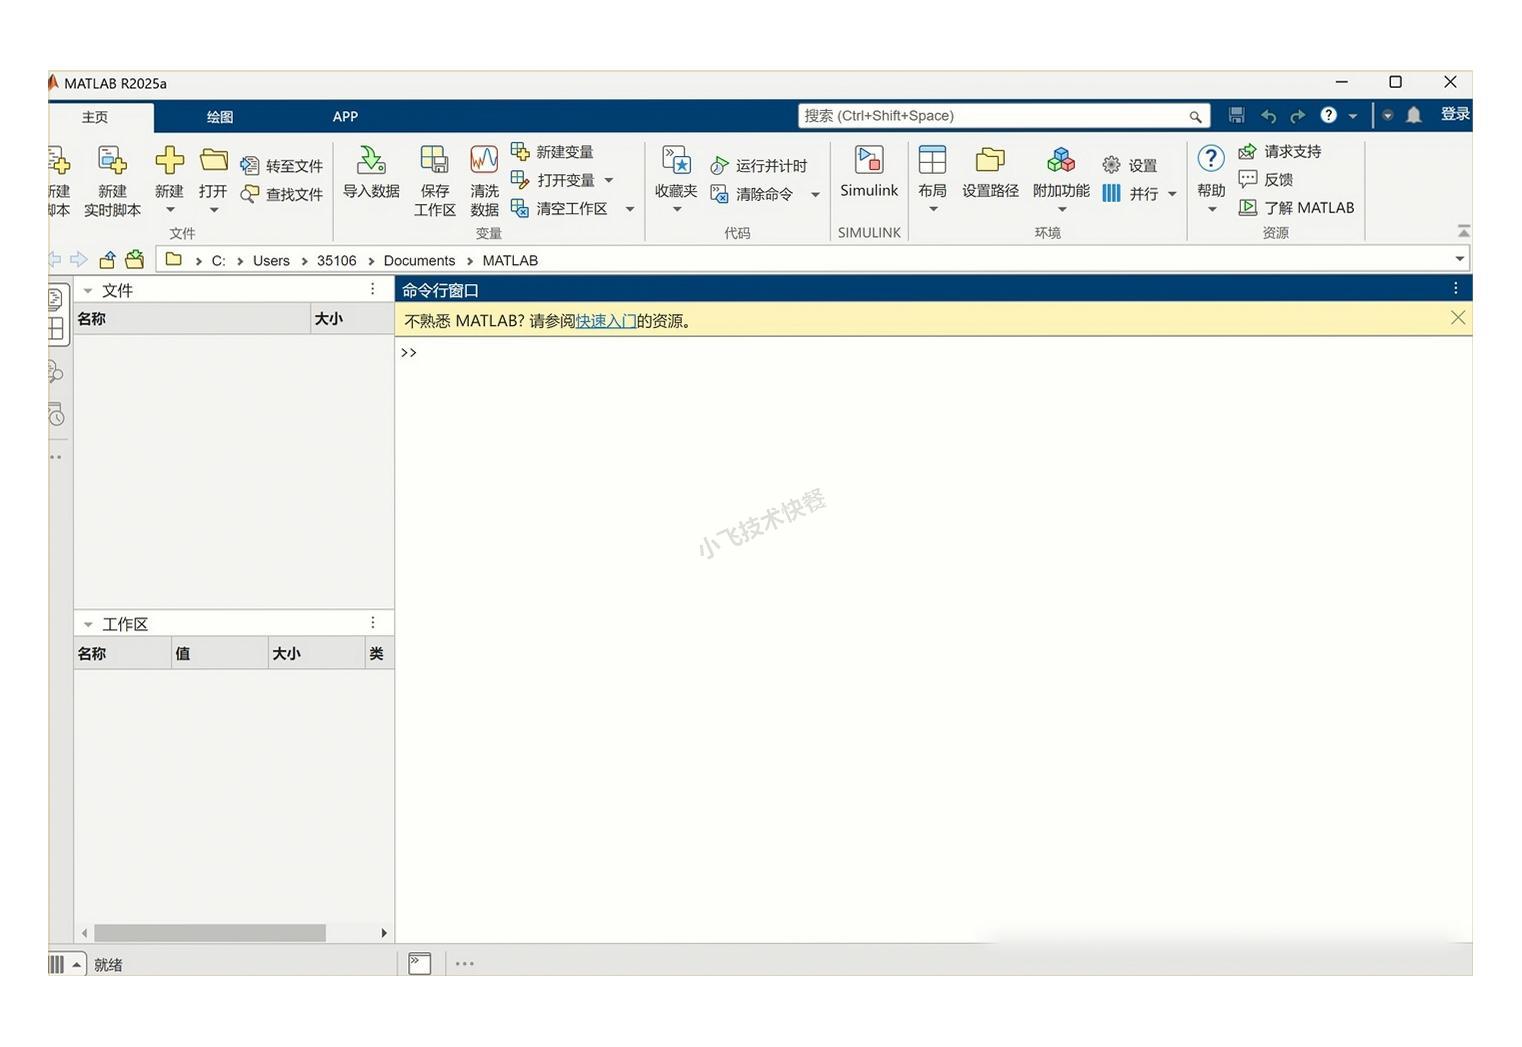The width and height of the screenshot is (1522, 1047).
Task: Click the 转至文件 go-to-file icon
Action: click(x=250, y=166)
